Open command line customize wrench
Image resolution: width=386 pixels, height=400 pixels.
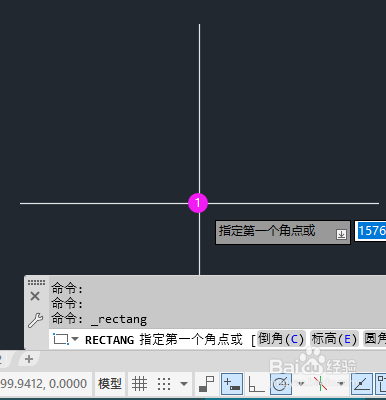point(35,320)
